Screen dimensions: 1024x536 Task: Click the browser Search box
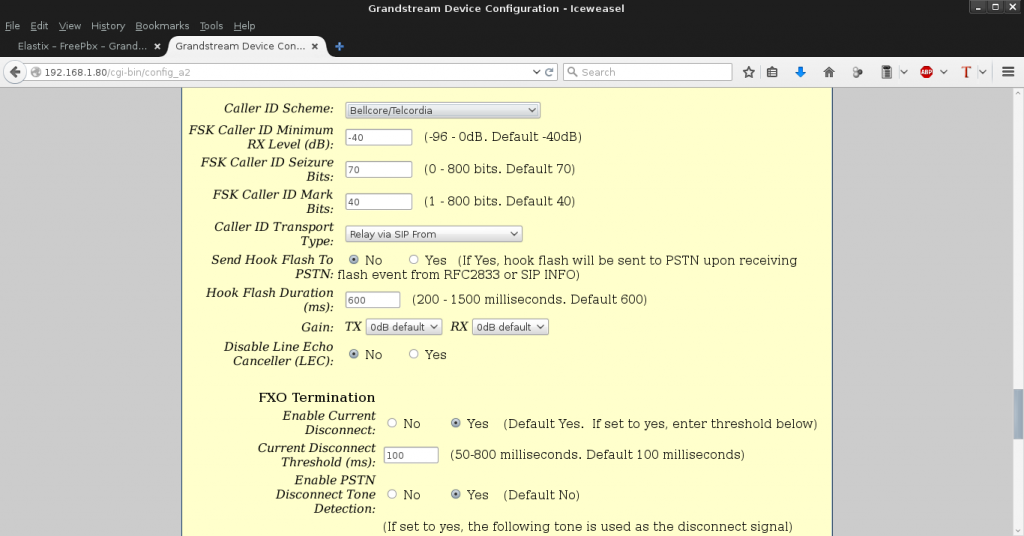click(x=650, y=72)
